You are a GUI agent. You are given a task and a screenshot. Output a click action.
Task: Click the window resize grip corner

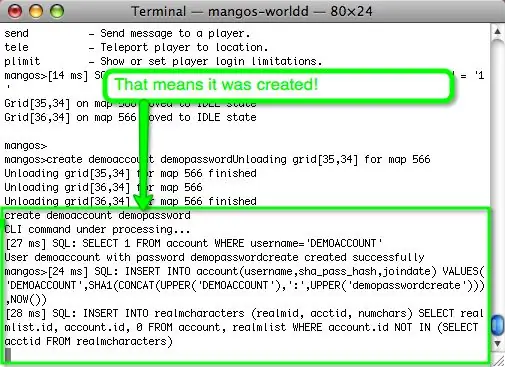(x=498, y=361)
